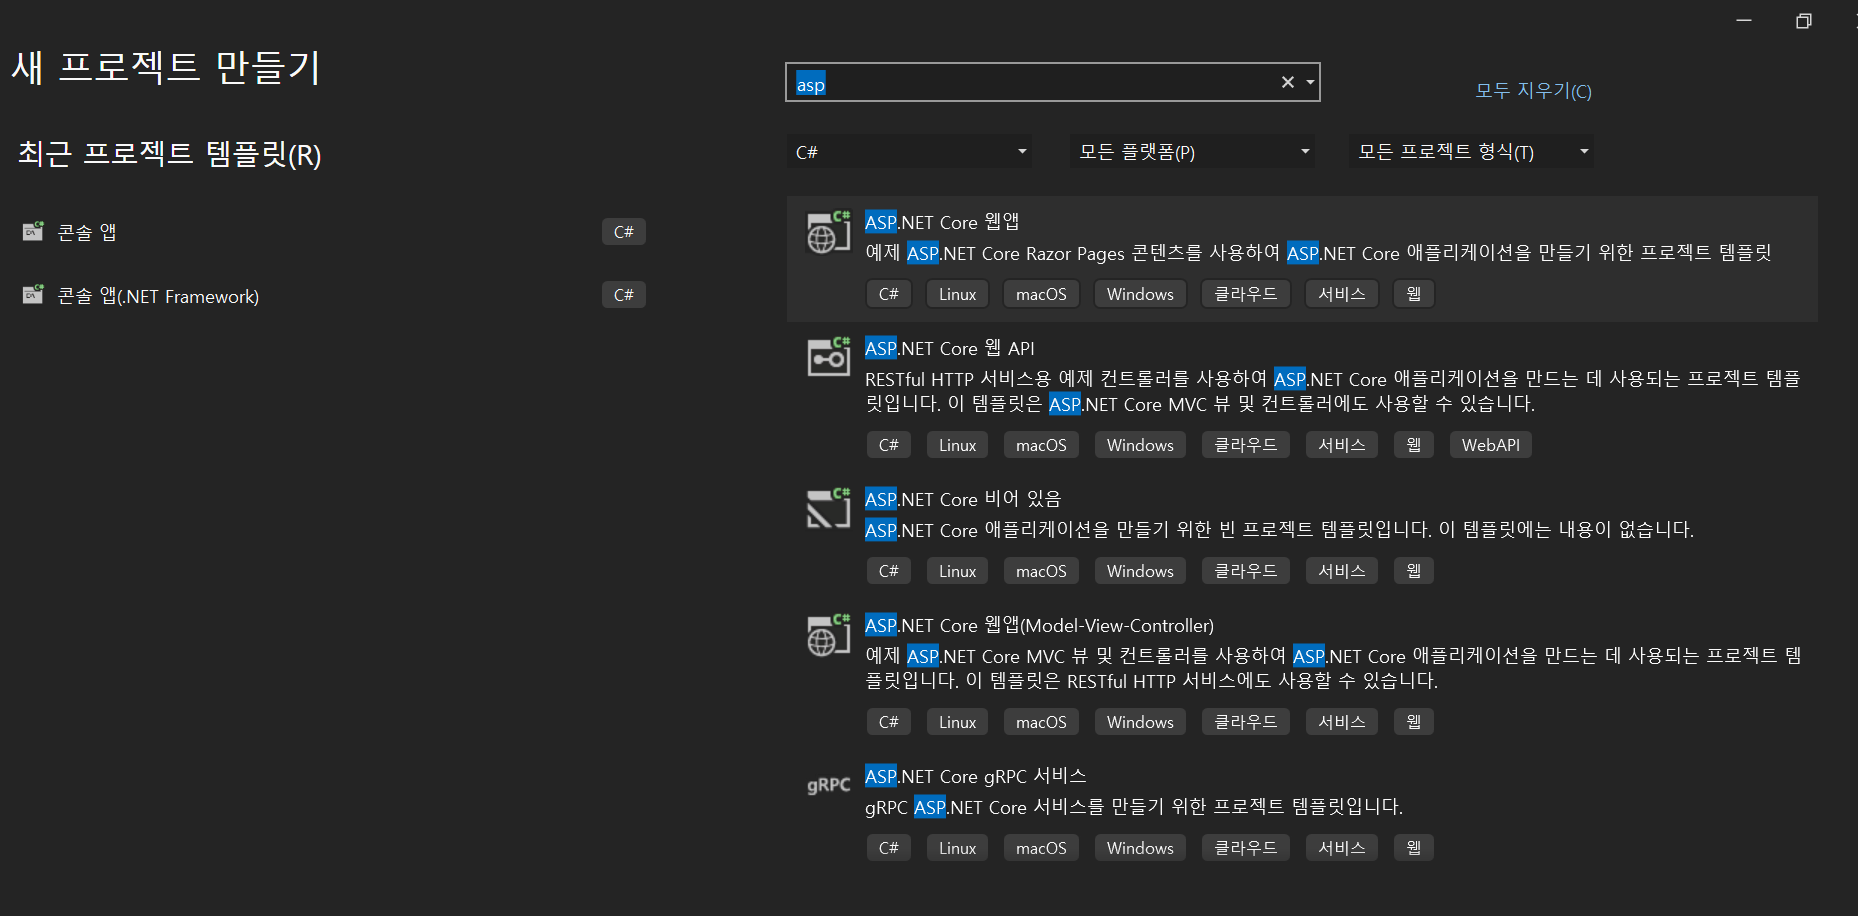Image resolution: width=1858 pixels, height=916 pixels.
Task: Select the ASP.NET Core 웹 API template title
Action: pyautogui.click(x=950, y=348)
